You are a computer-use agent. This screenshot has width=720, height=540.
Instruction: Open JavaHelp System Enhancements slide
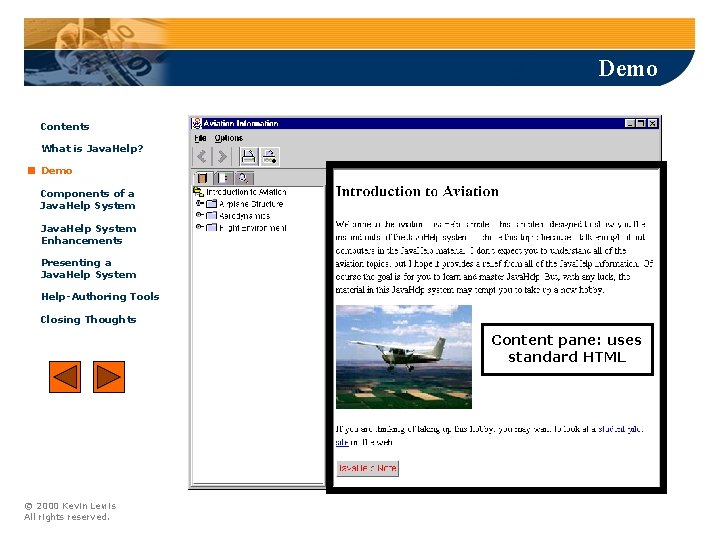89,234
